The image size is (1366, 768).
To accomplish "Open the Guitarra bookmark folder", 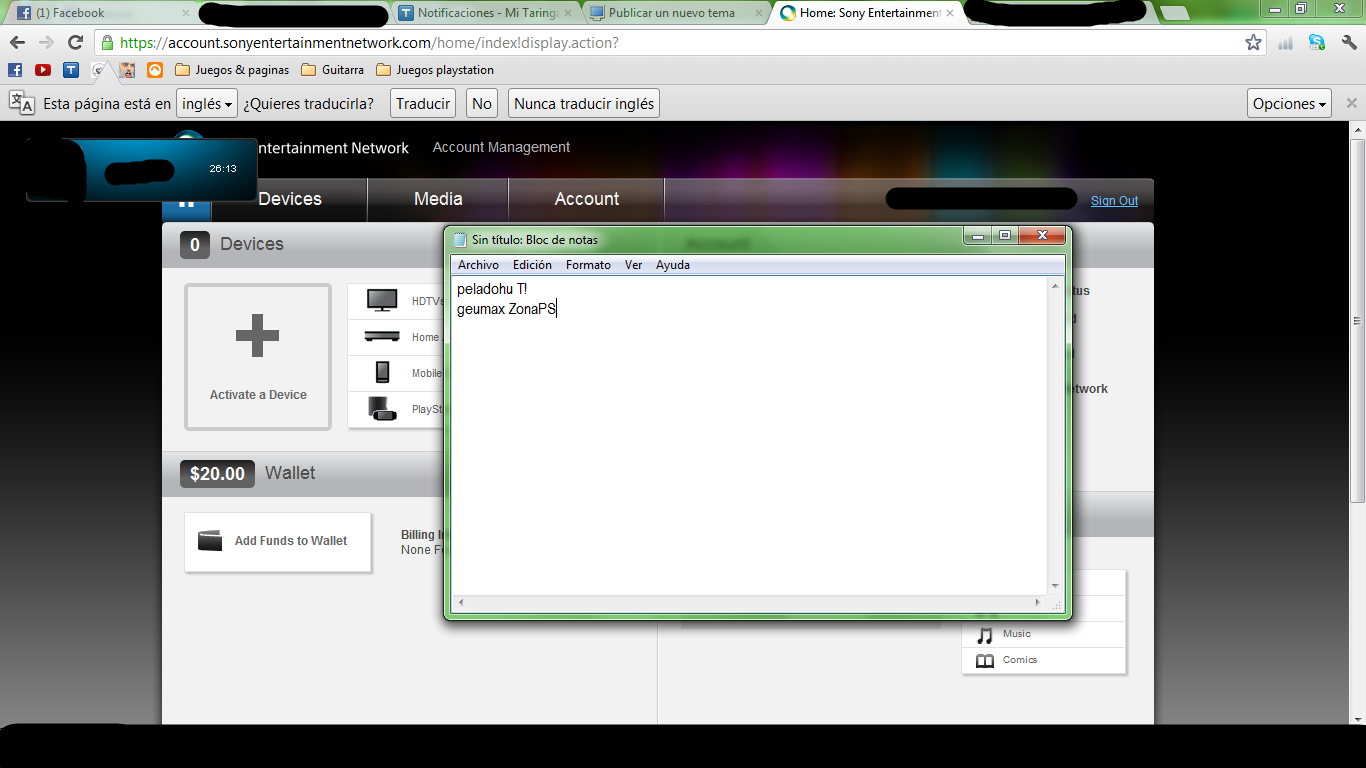I will click(333, 70).
